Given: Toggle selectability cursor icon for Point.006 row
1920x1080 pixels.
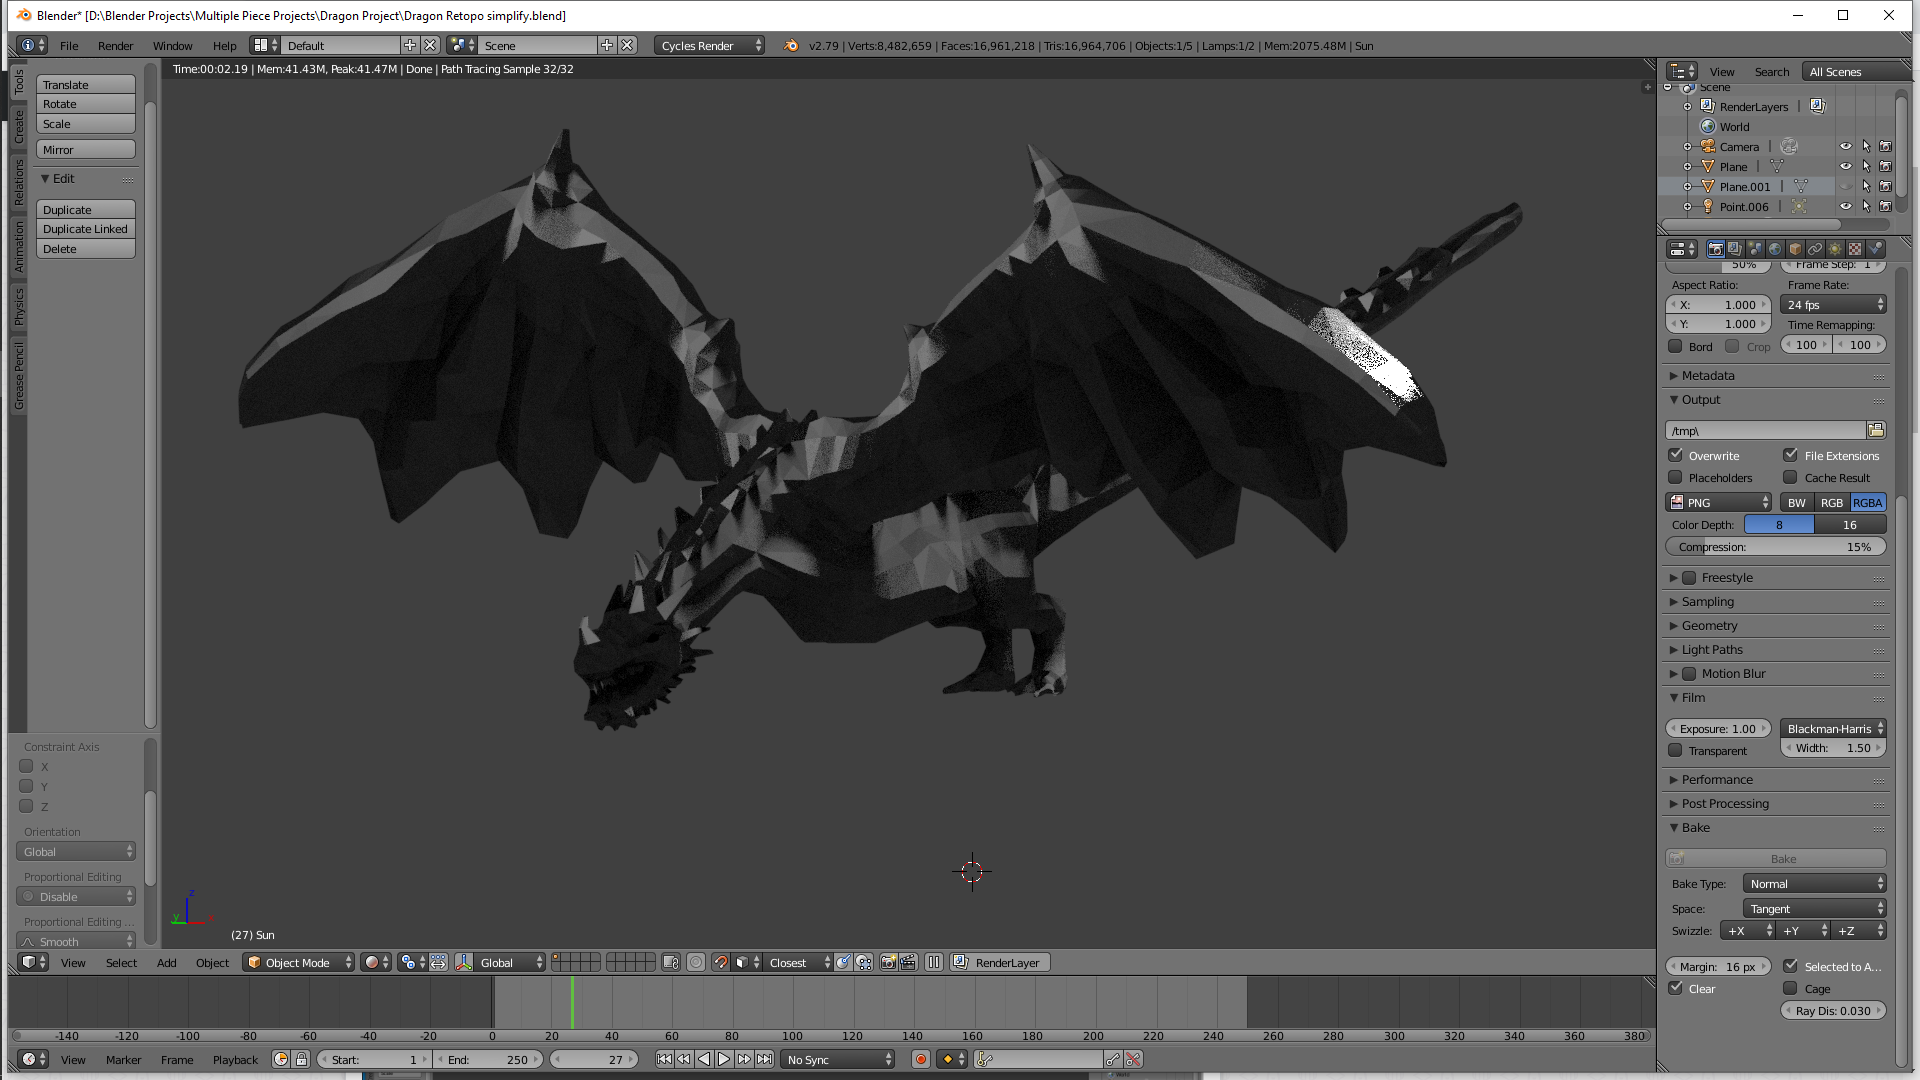Looking at the screenshot, I should [1866, 206].
